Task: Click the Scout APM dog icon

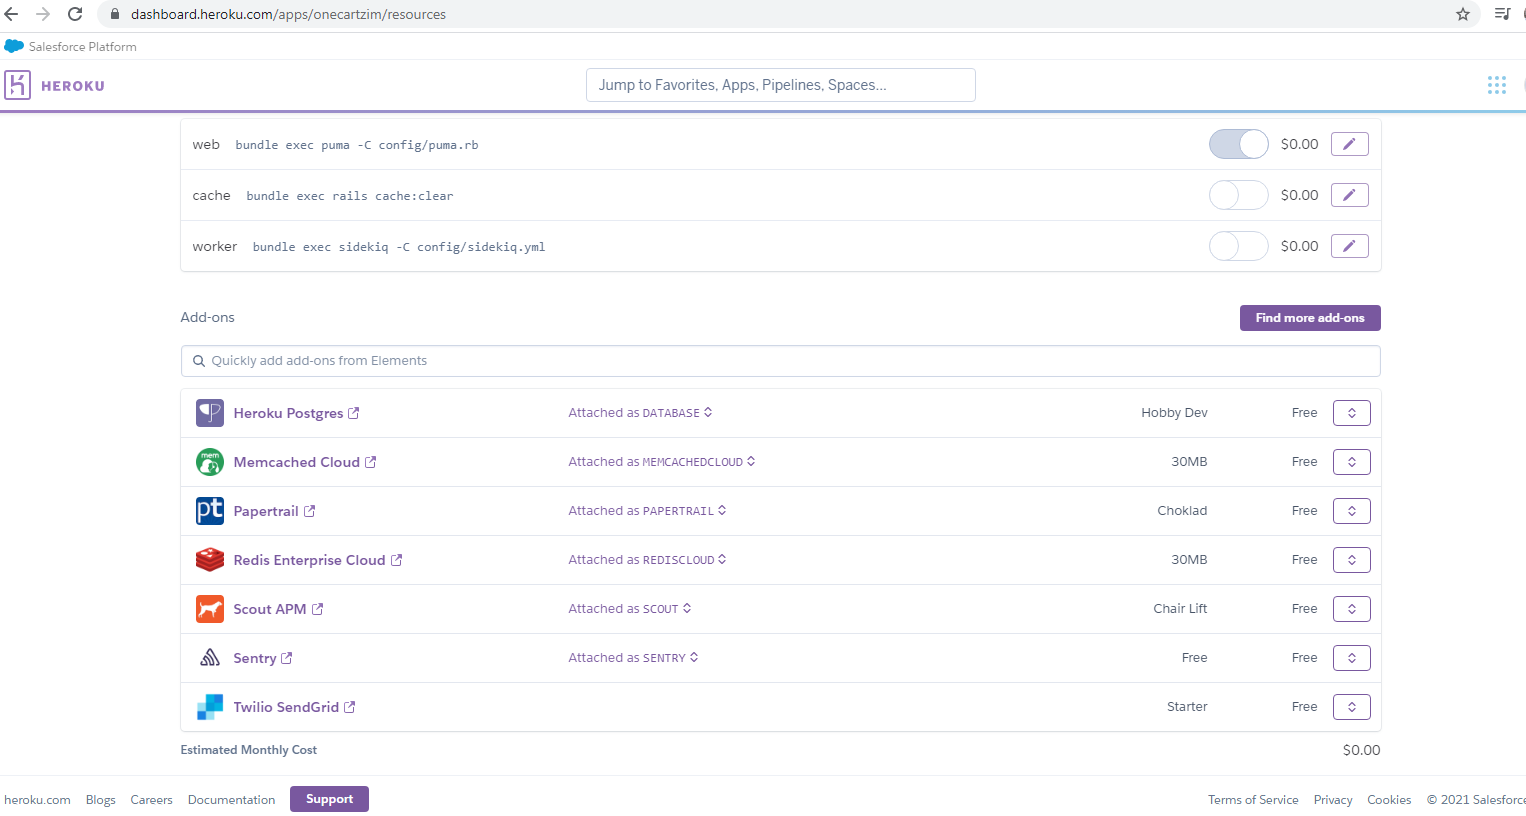Action: point(209,608)
